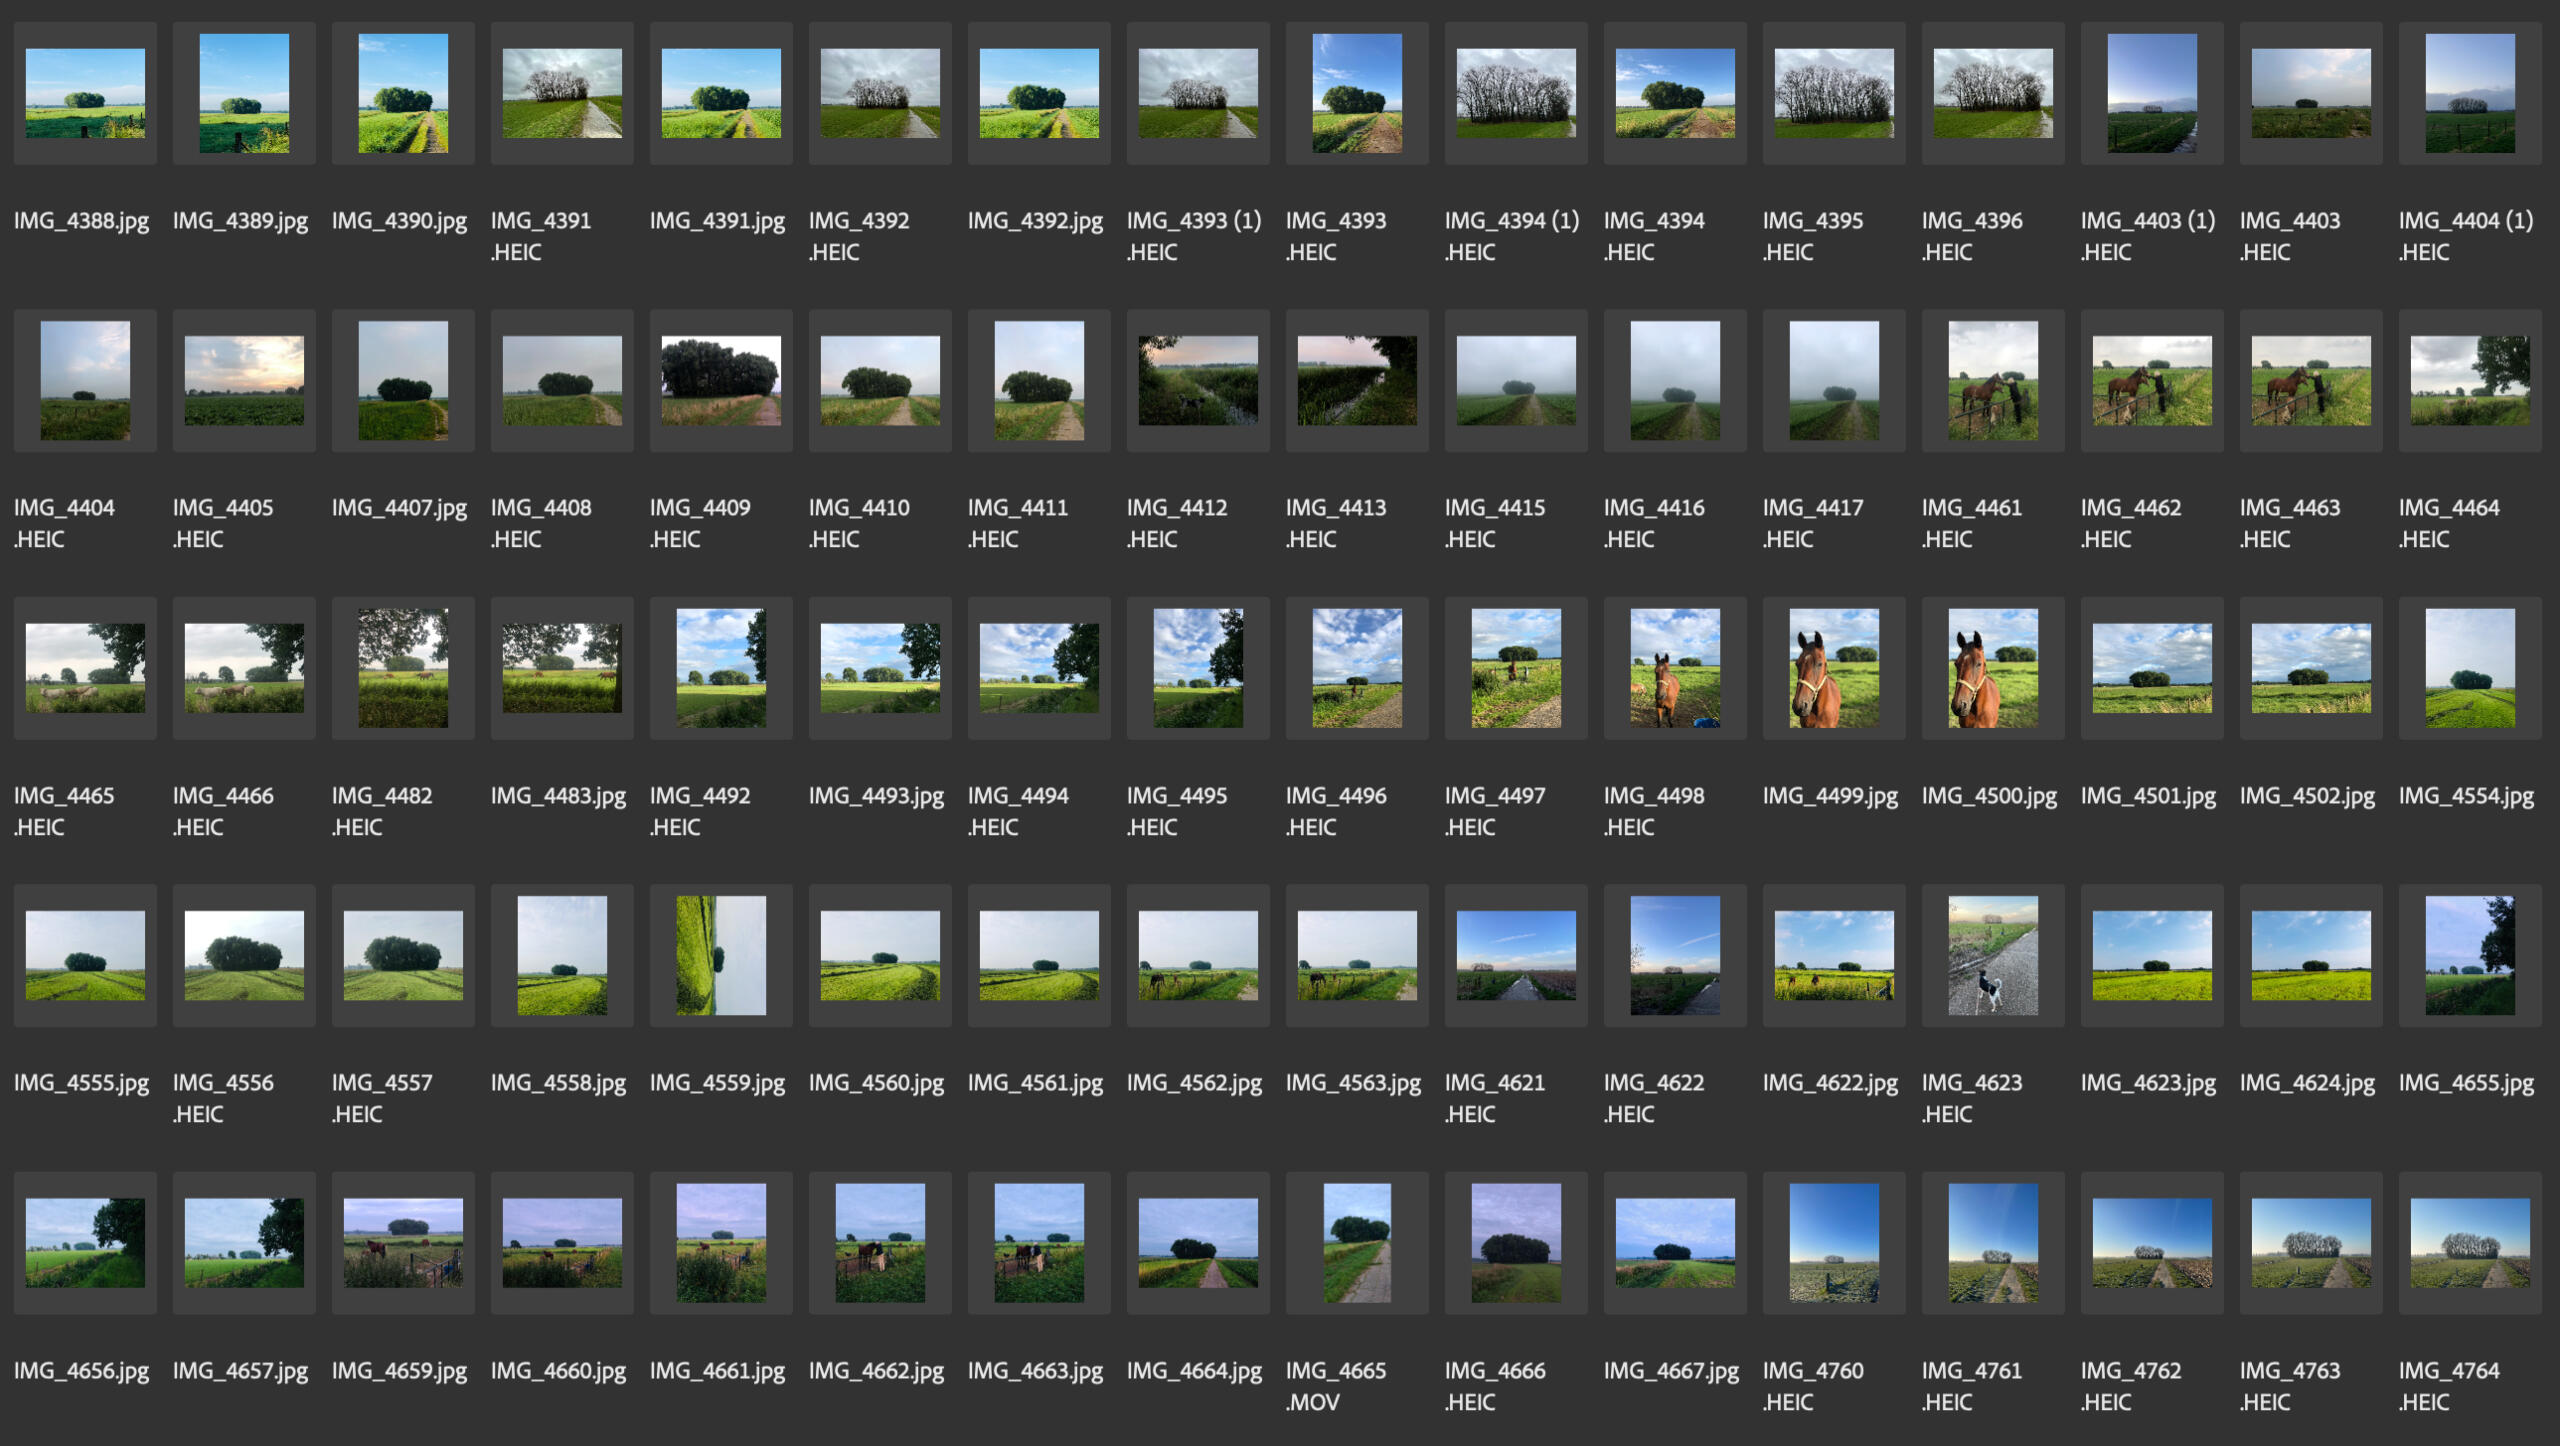The image size is (2560, 1446).
Task: Click the IMG_4461.HEIC horse at fence photo
Action: pos(1993,380)
